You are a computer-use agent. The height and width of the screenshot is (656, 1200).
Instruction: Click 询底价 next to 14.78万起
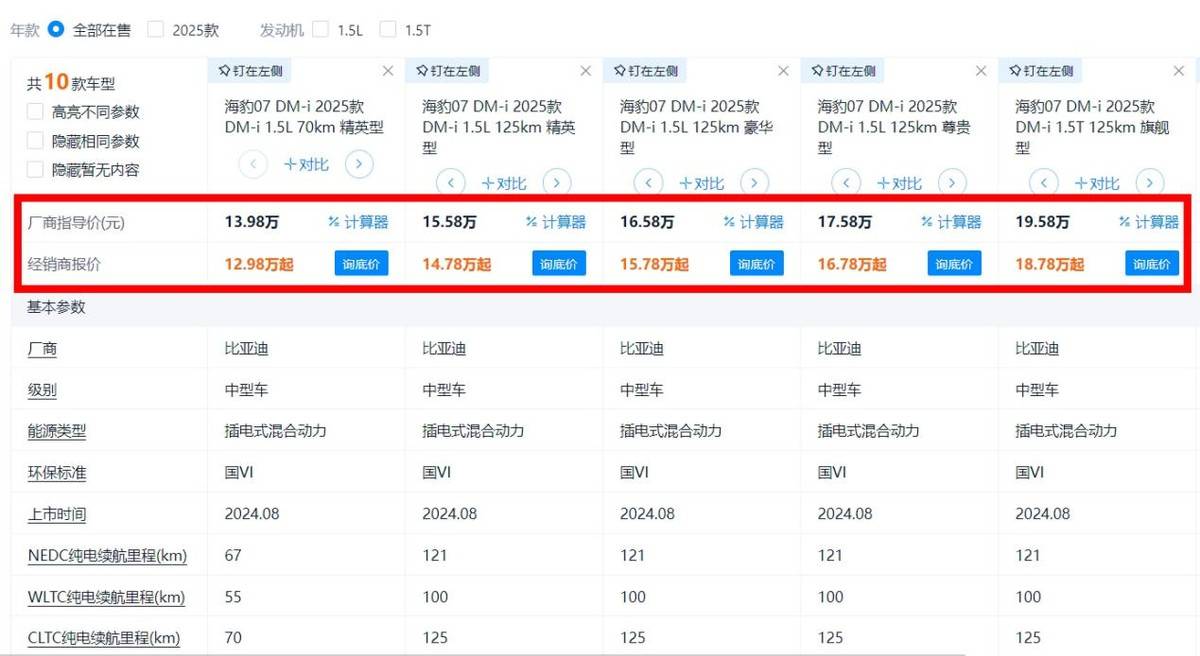(559, 264)
